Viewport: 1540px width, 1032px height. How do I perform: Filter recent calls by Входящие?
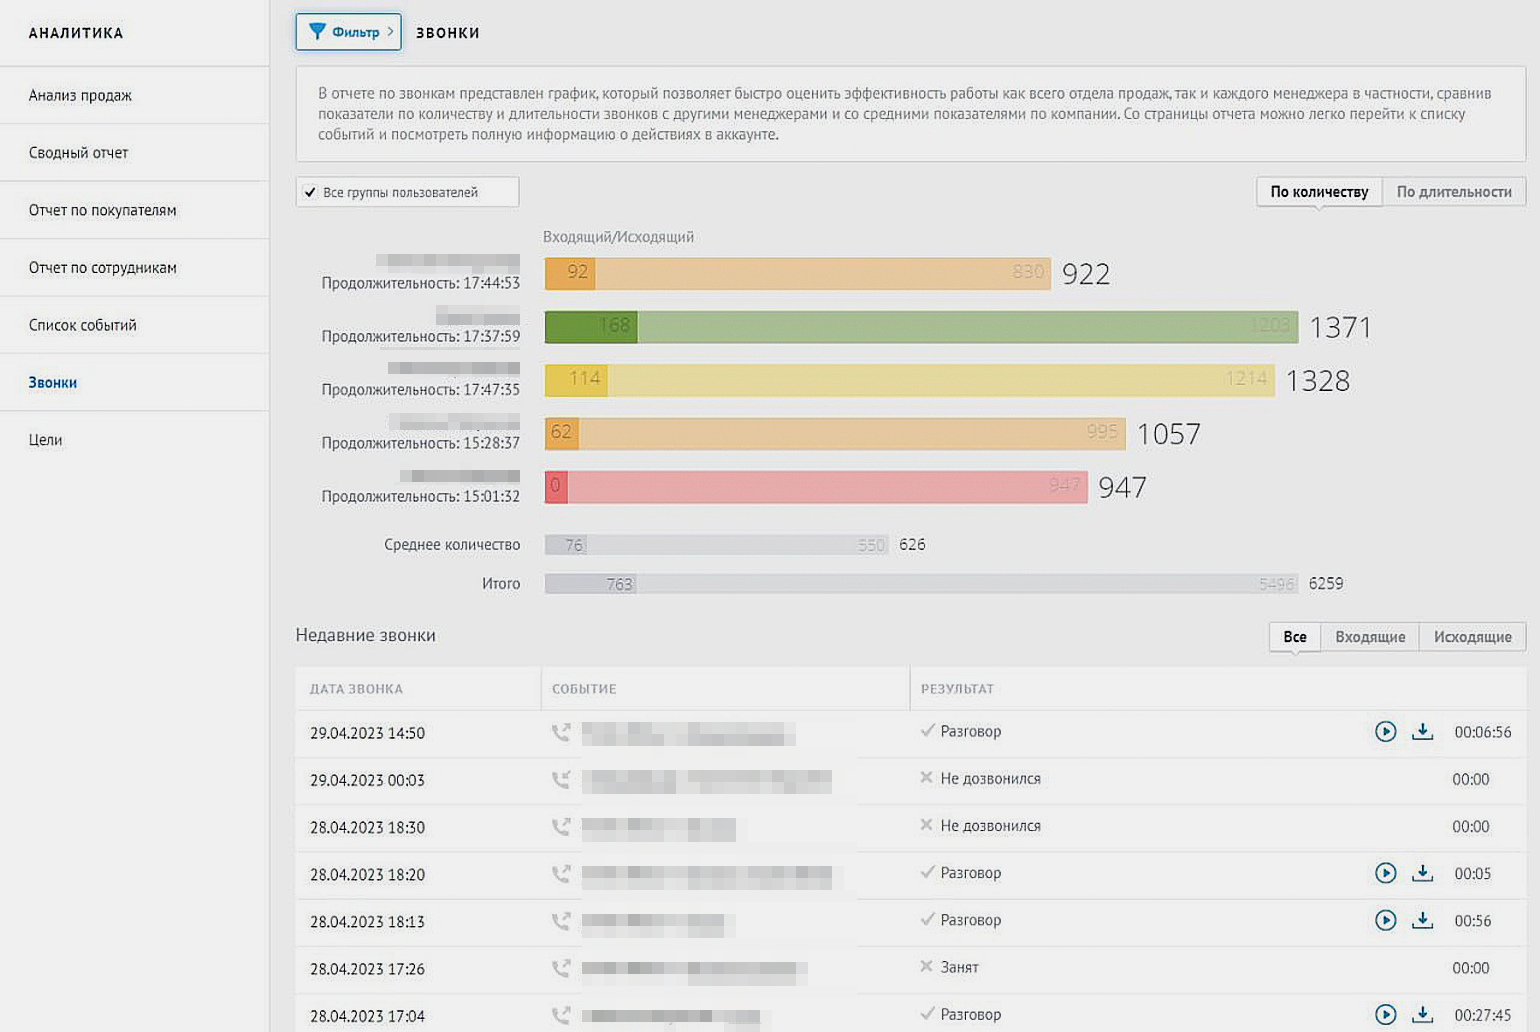1370,637
